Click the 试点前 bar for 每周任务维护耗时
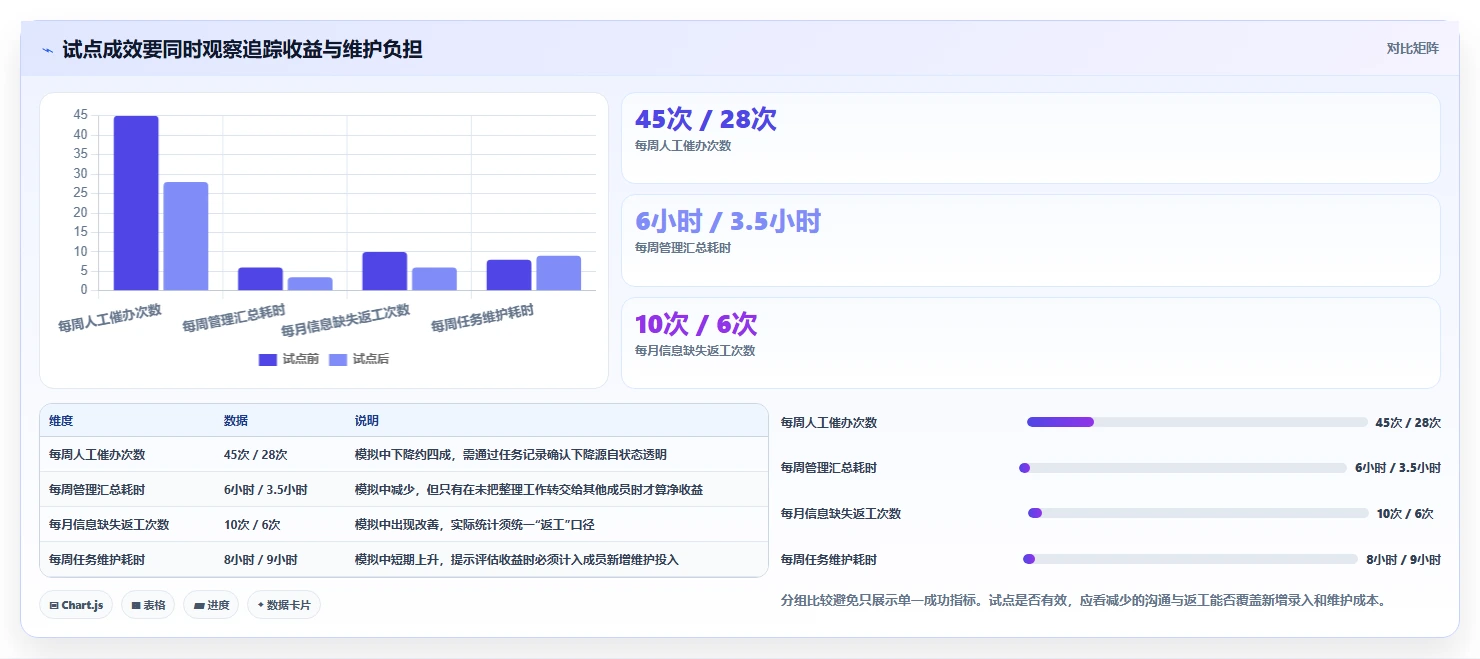 tap(509, 275)
